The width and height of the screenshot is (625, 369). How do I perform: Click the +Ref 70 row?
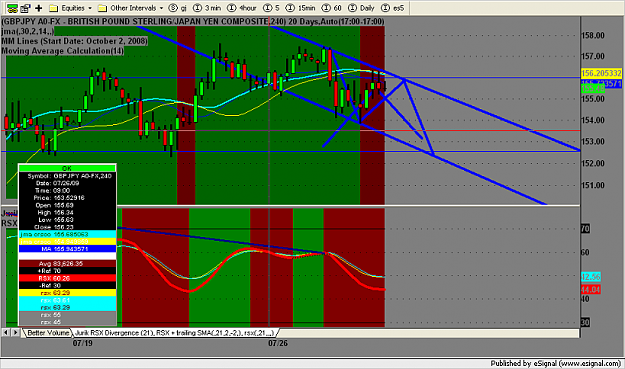coord(67,271)
